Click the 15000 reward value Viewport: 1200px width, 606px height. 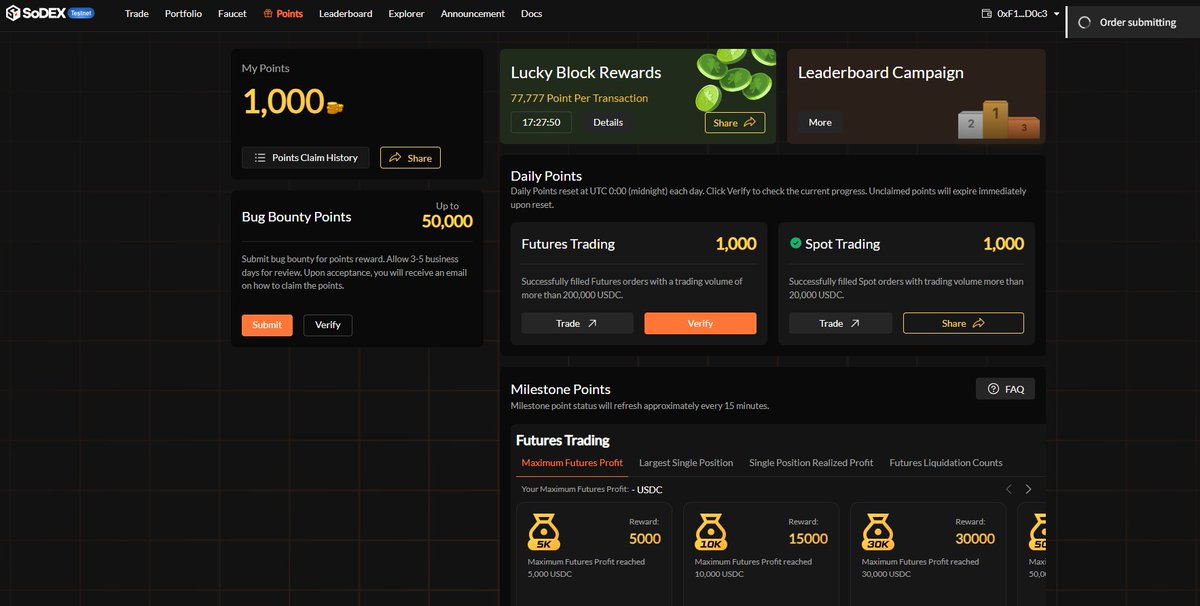808,538
